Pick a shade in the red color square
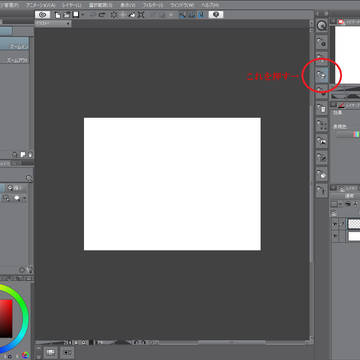The image size is (360, 360). [x=6, y=318]
